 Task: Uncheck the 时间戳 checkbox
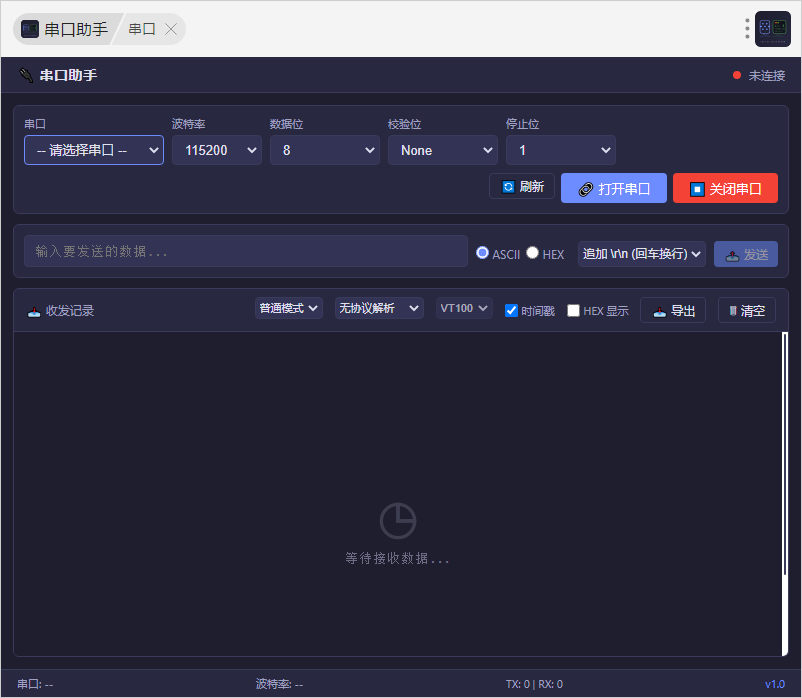click(x=511, y=310)
